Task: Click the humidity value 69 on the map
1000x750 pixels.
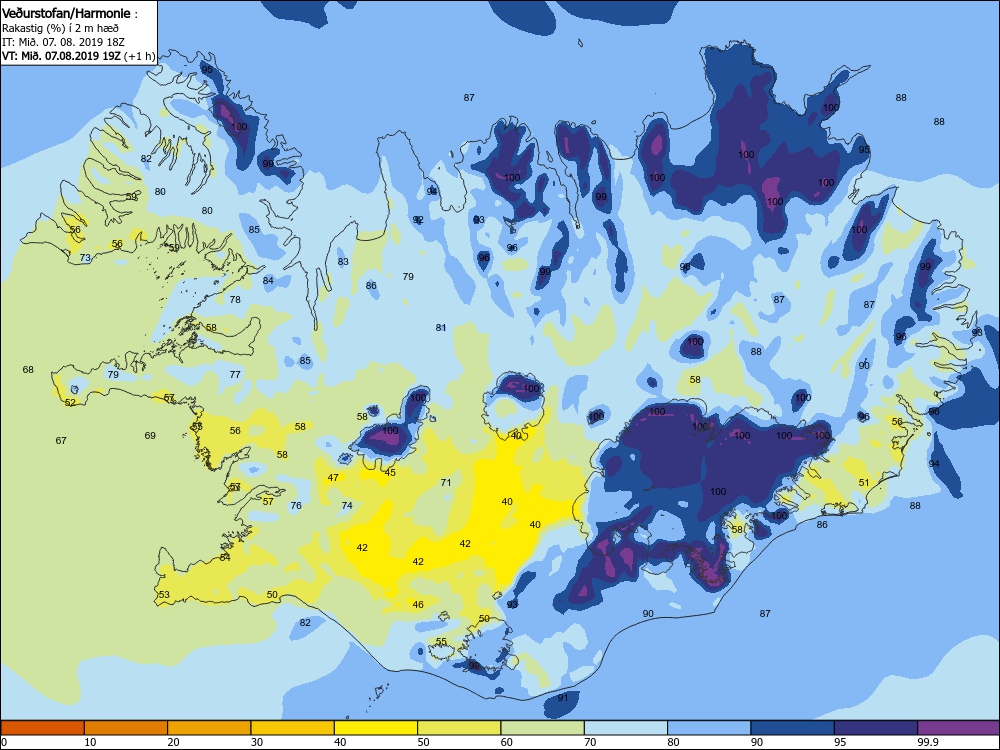Action: coord(150,436)
